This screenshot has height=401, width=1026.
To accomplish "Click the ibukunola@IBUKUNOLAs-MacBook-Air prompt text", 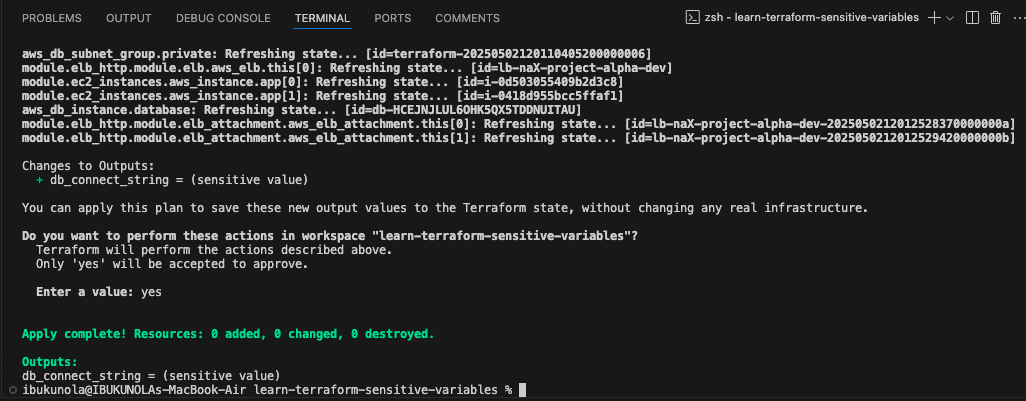I will coord(135,390).
